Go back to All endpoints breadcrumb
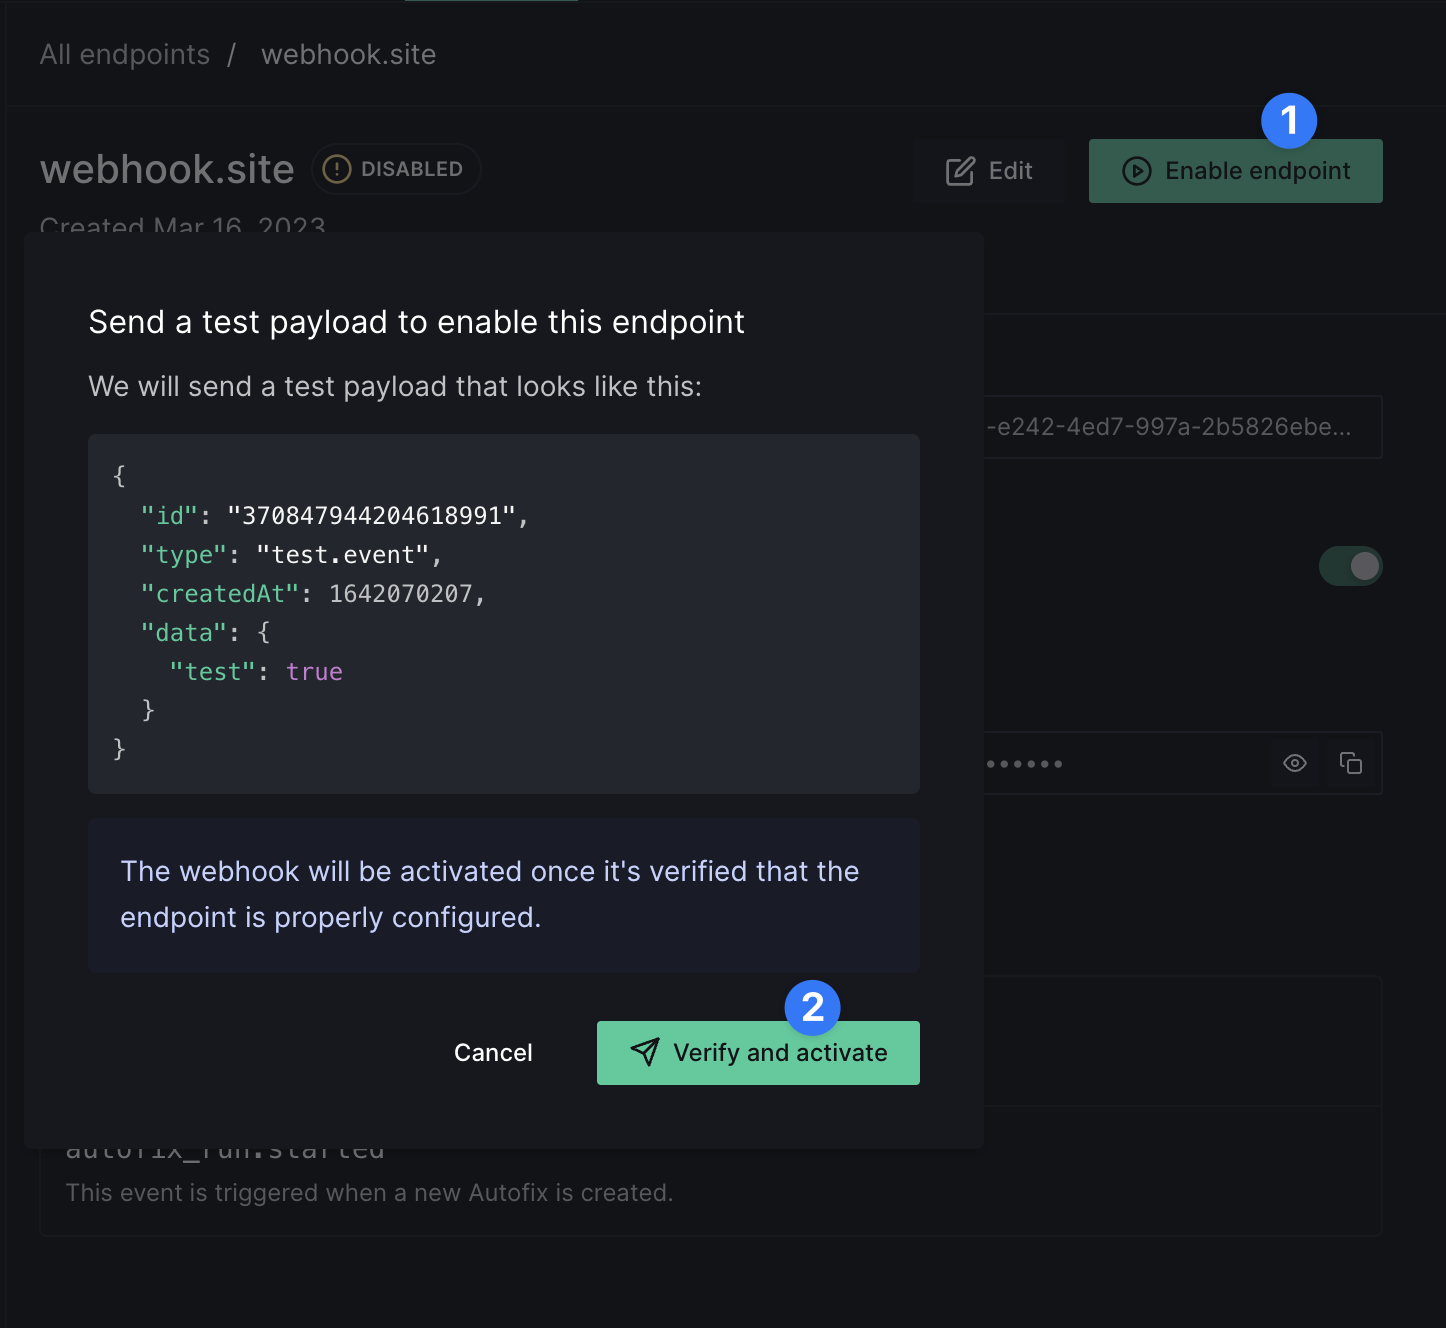 click(x=125, y=54)
